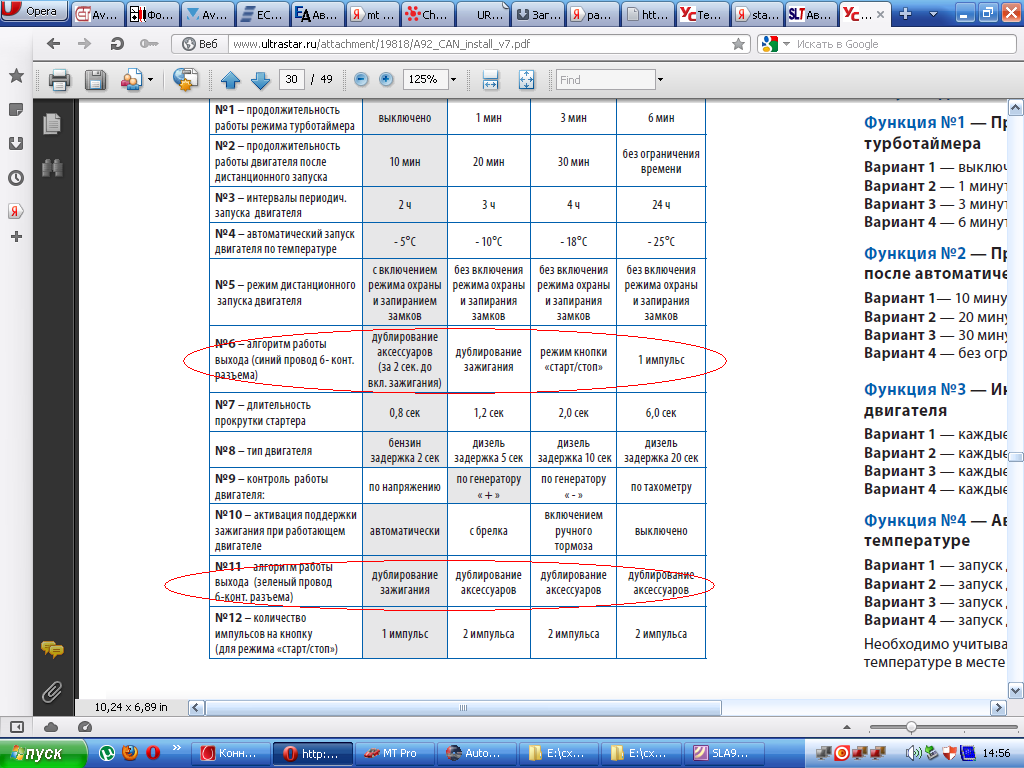Image resolution: width=1024 pixels, height=768 pixels.
Task: Switch to the "Ch..." tab
Action: point(428,14)
